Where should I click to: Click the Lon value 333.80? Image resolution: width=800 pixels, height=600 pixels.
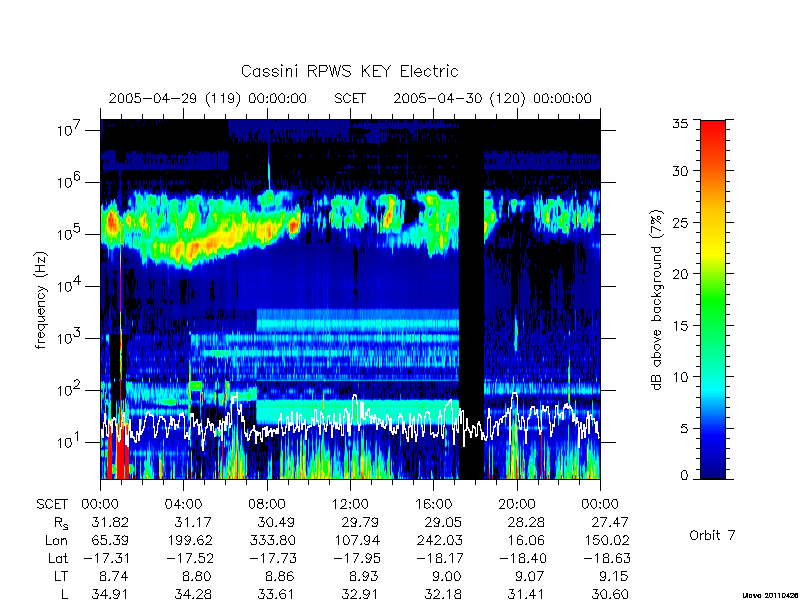point(272,540)
